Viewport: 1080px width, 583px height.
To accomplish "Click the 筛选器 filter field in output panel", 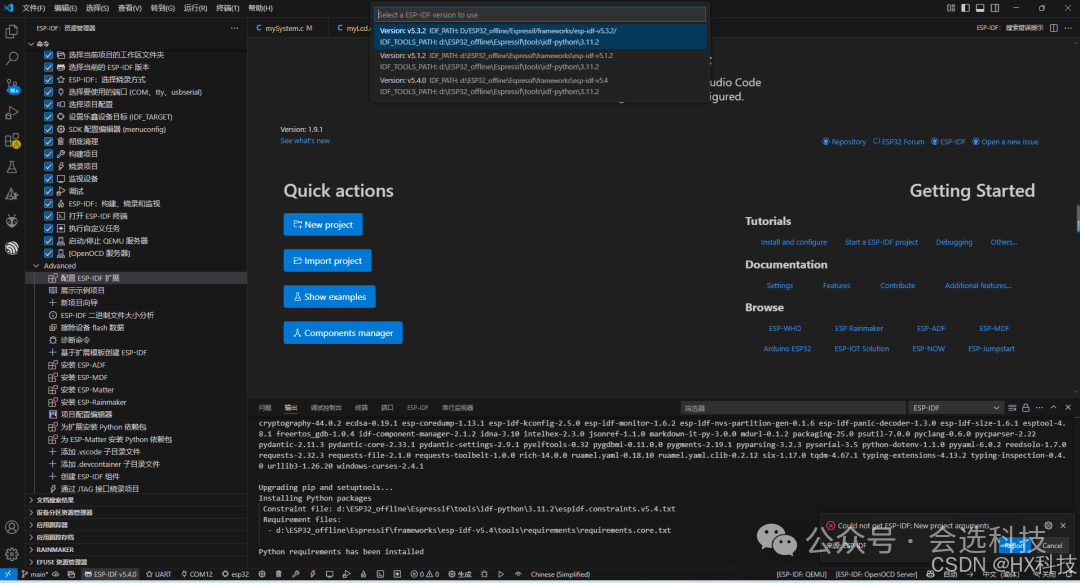I will click(x=792, y=408).
